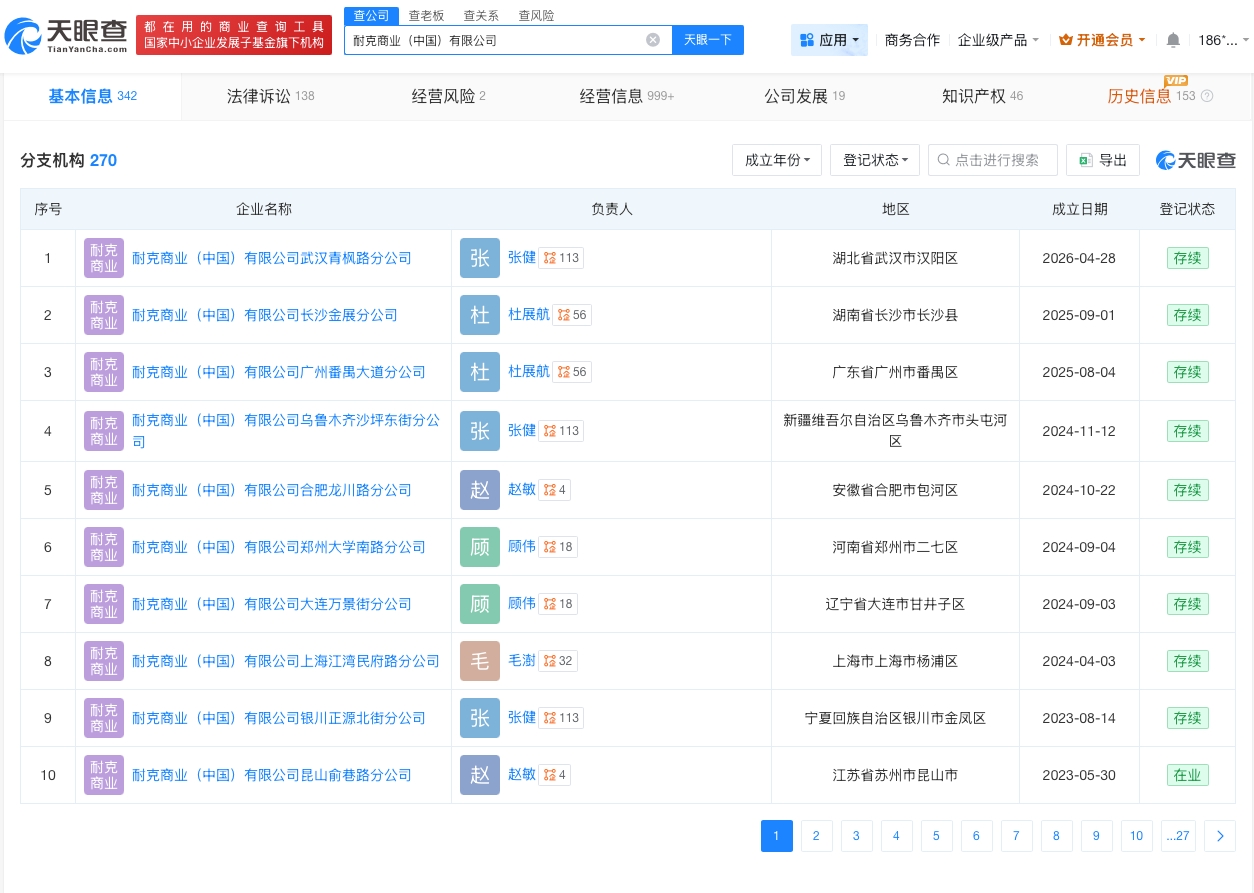Open 耐克商业（中国）有限公司大连万景街分公司 link

click(272, 604)
